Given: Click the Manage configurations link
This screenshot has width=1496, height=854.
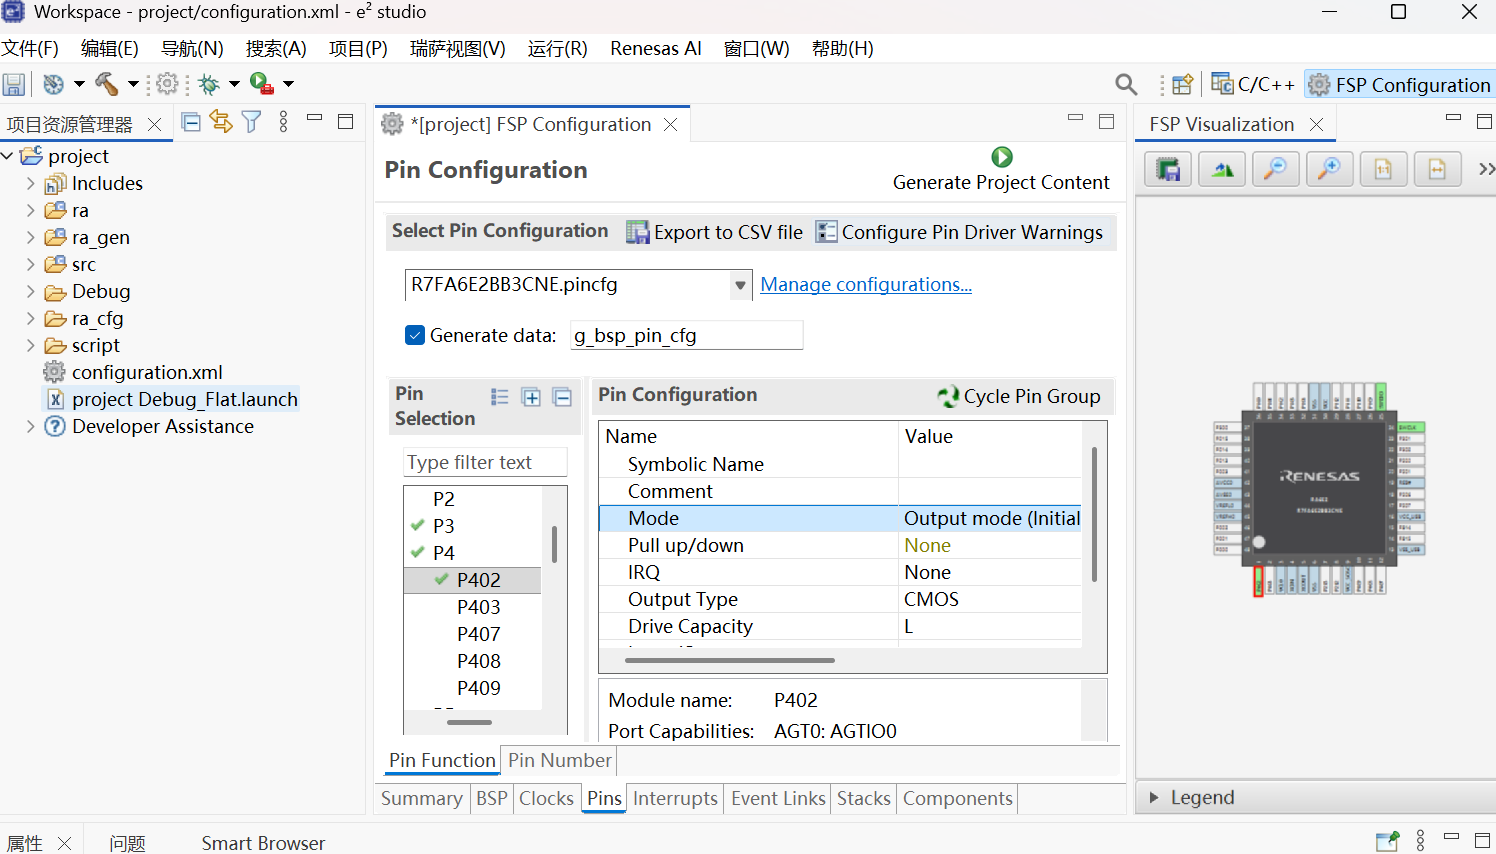Looking at the screenshot, I should [866, 284].
